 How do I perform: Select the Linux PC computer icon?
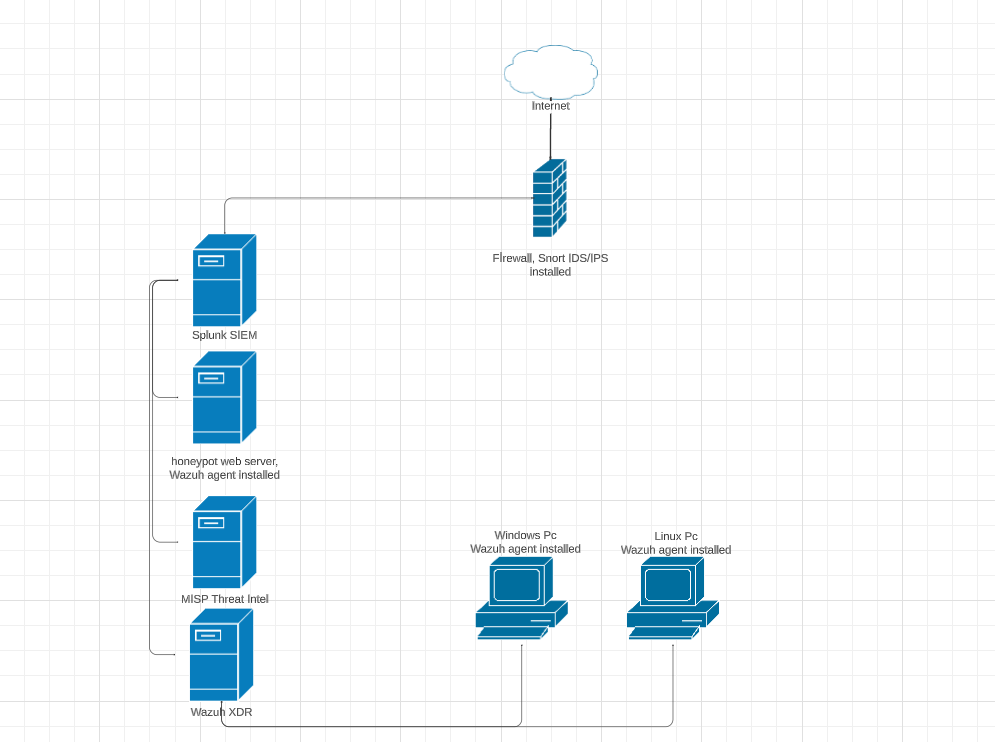tap(673, 598)
